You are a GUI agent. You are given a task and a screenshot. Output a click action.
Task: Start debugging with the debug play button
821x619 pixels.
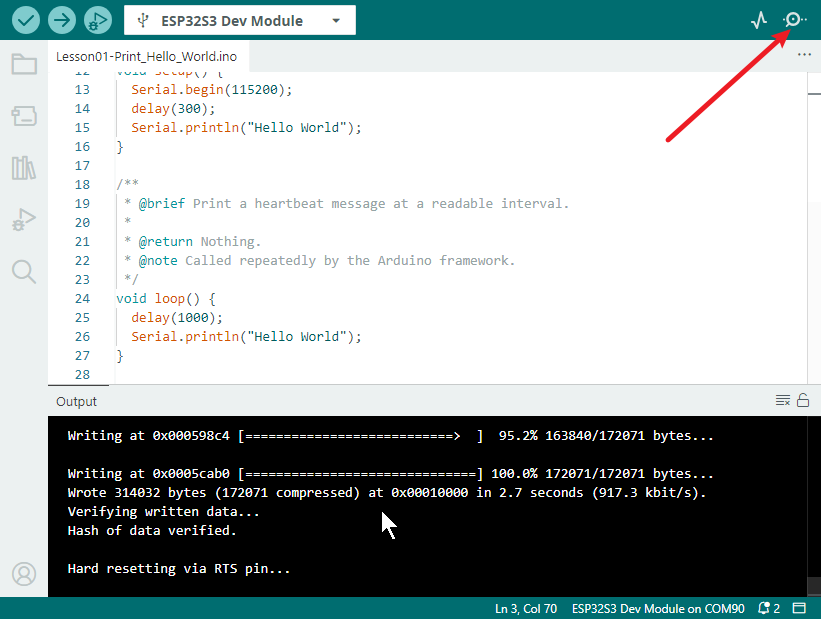click(x=98, y=20)
